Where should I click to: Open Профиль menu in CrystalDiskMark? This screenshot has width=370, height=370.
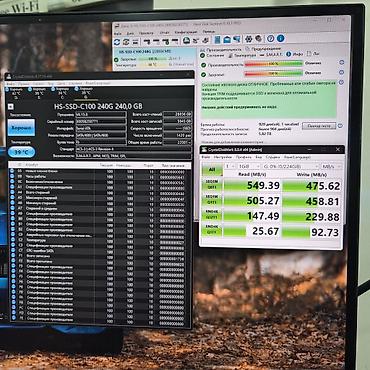243,157
